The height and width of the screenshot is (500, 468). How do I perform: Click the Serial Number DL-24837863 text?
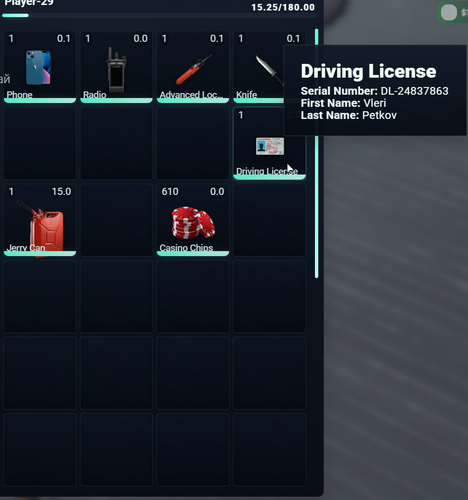click(x=374, y=91)
